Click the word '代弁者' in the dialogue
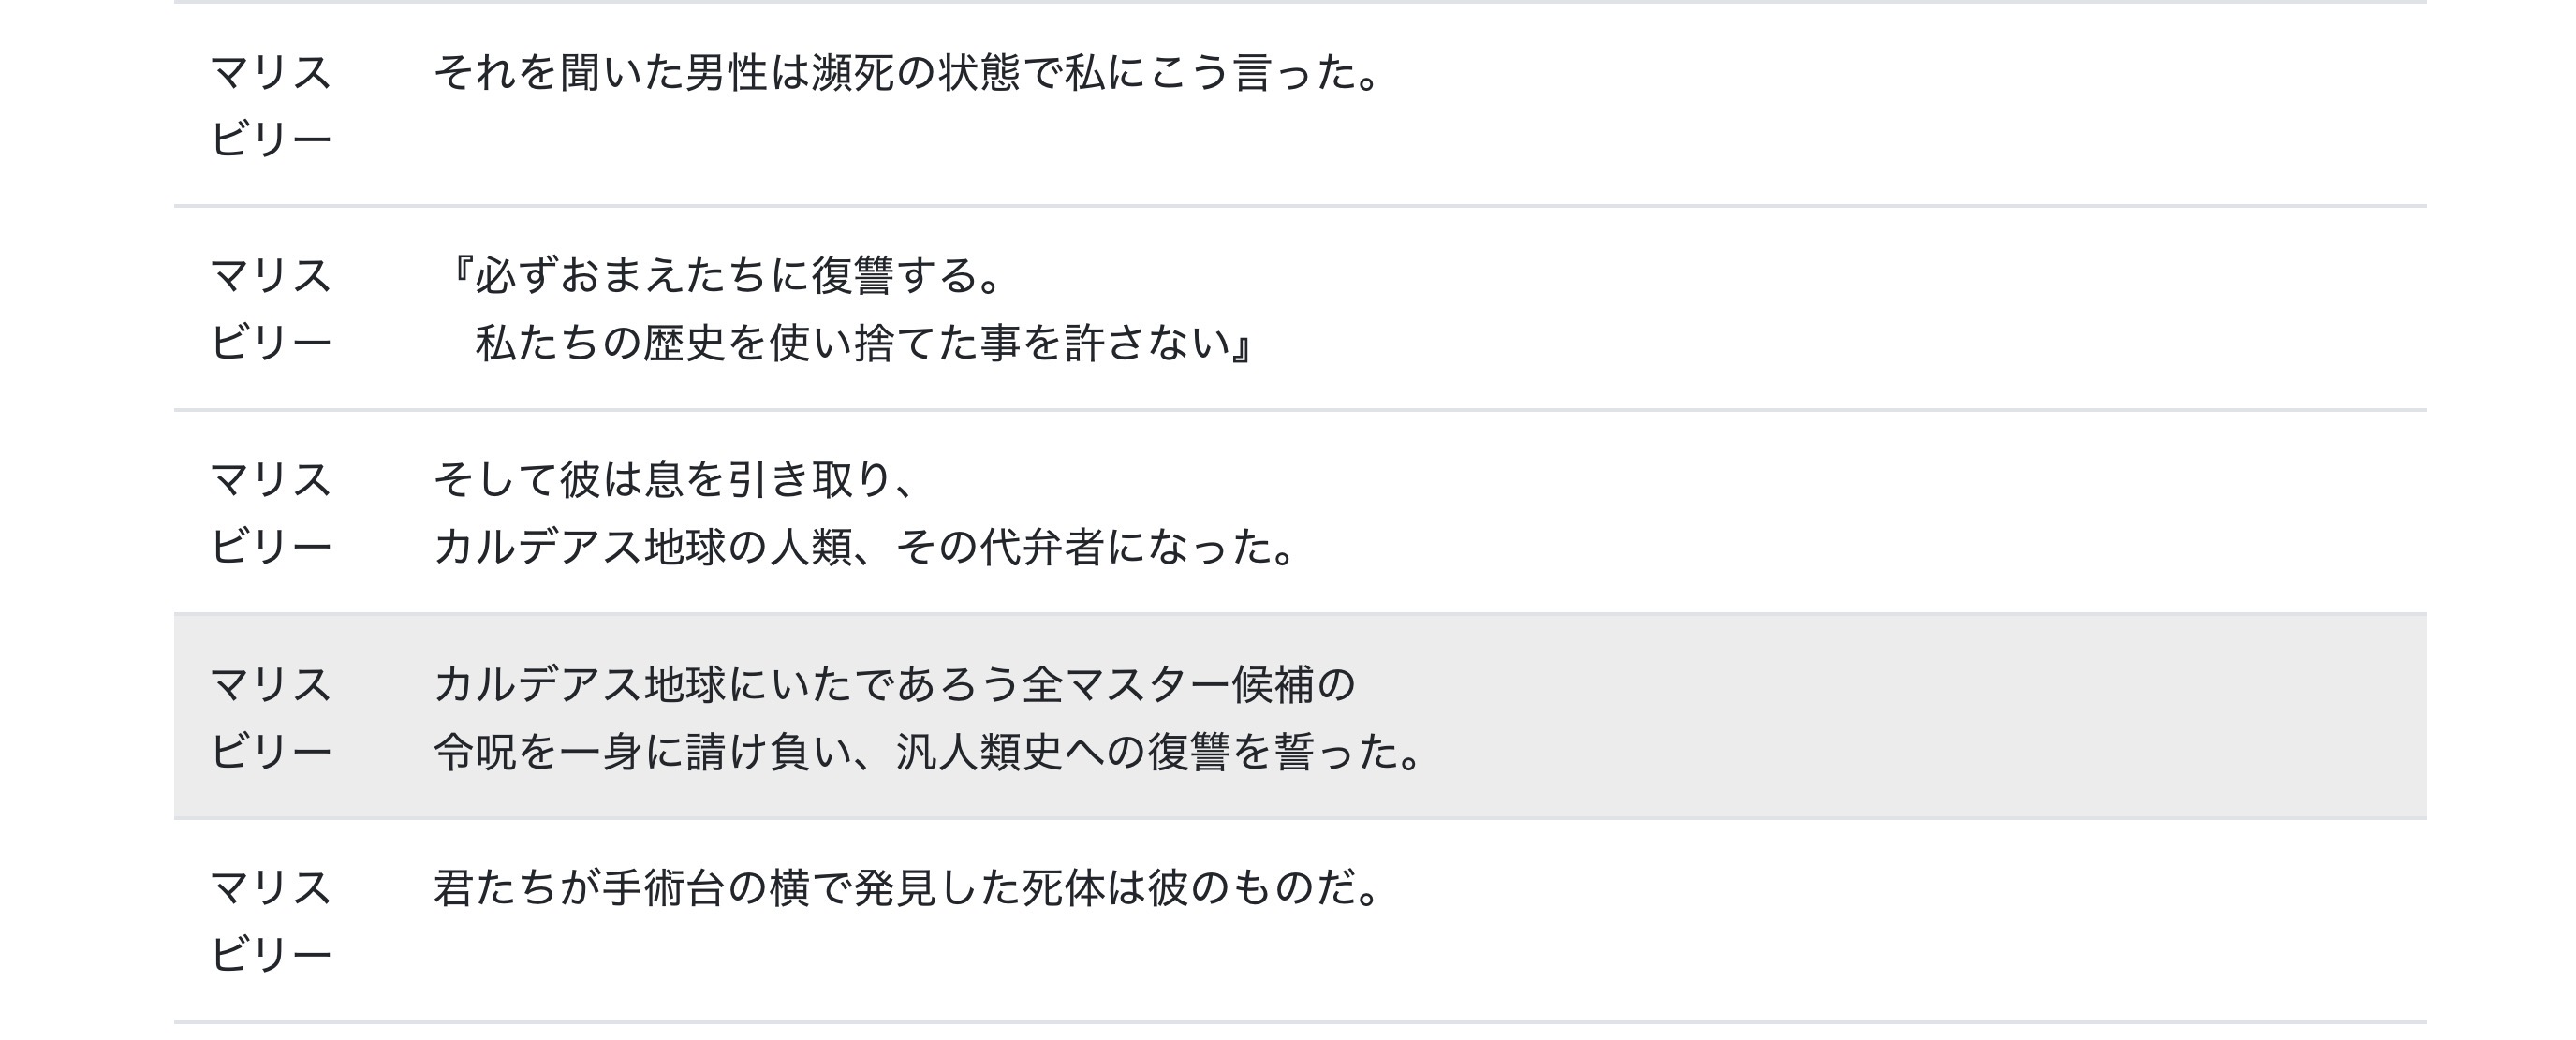Screen dimensions: 2576x1040 pos(1042,548)
